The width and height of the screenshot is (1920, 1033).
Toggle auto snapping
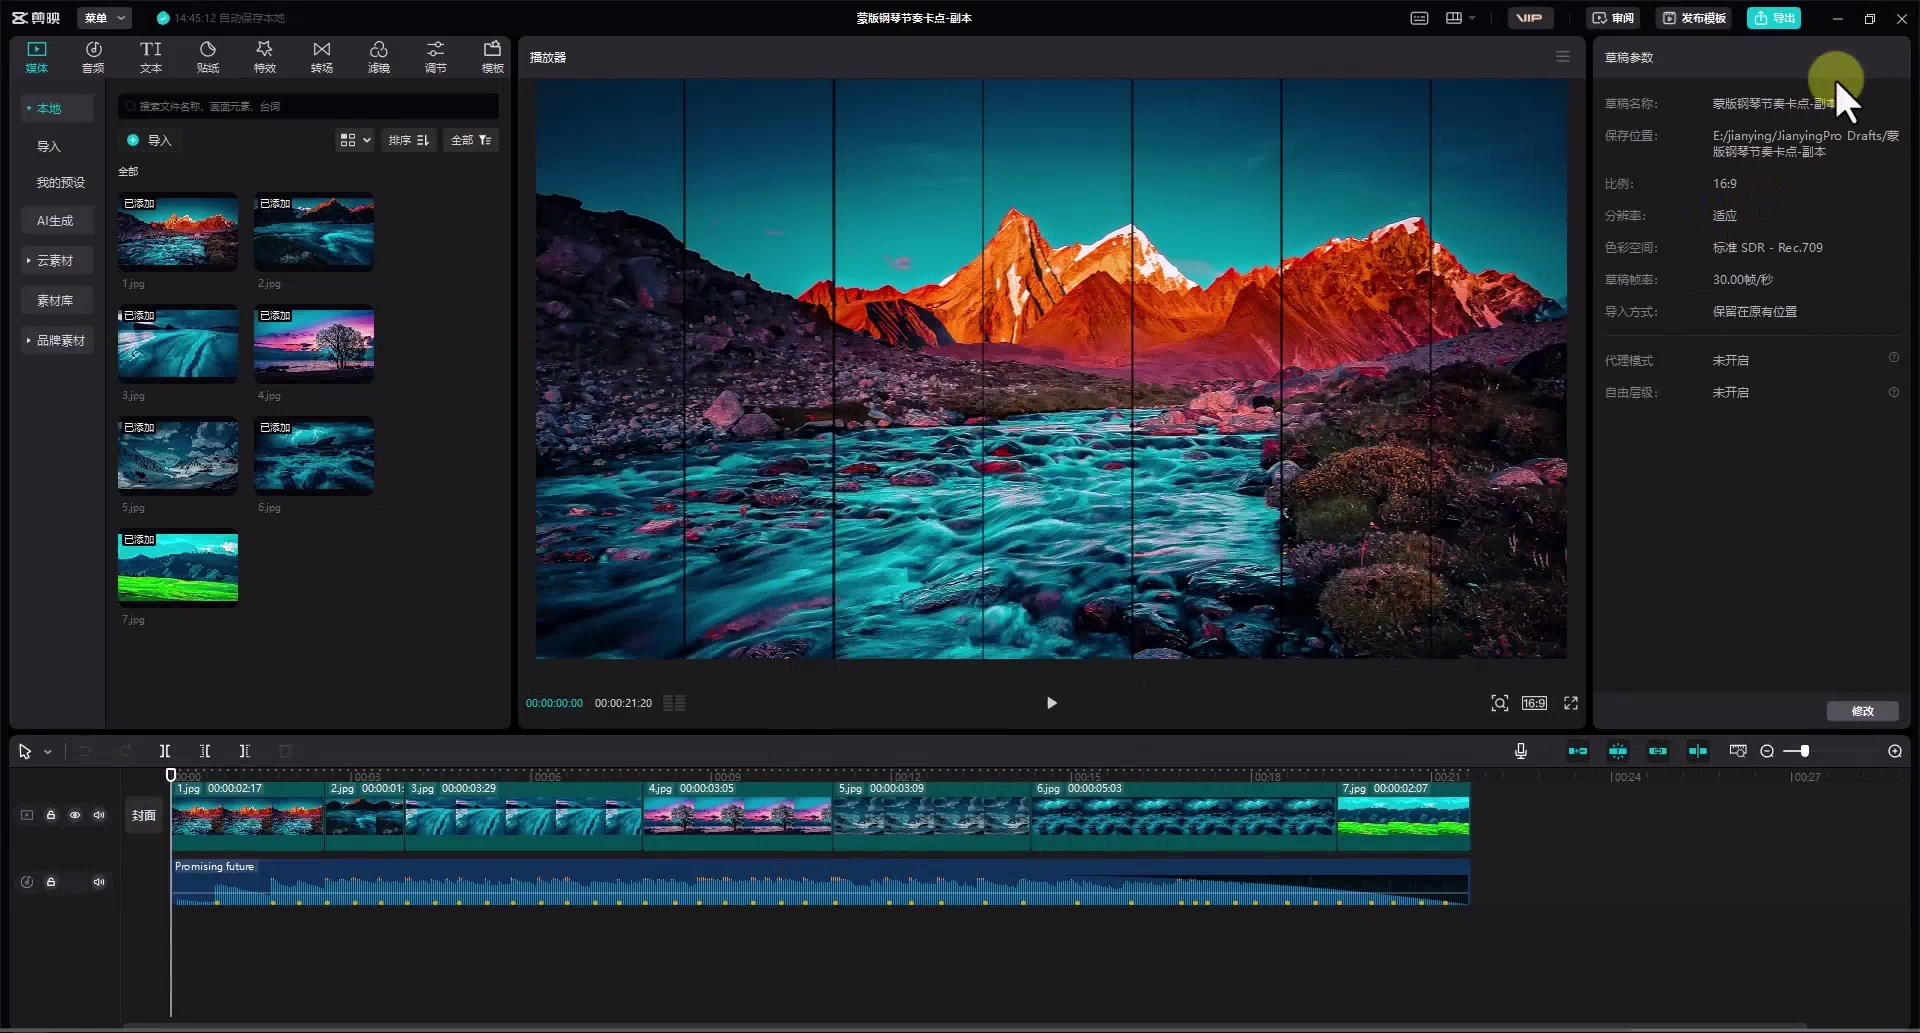coord(1618,751)
